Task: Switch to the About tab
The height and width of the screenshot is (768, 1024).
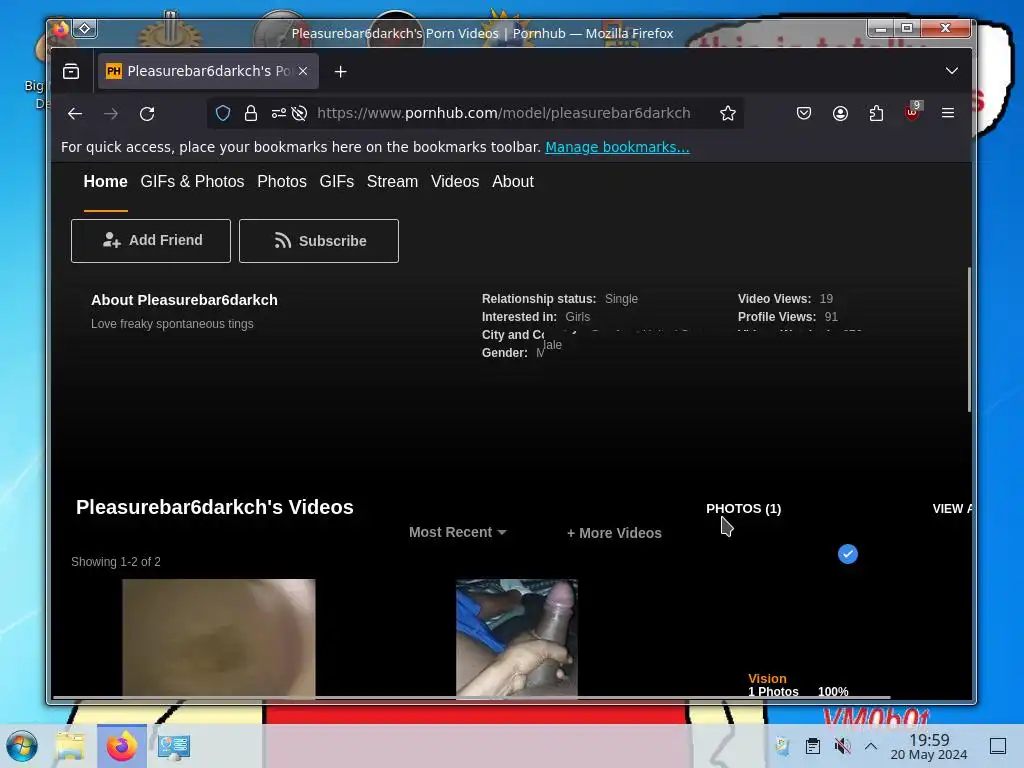Action: coord(513,182)
